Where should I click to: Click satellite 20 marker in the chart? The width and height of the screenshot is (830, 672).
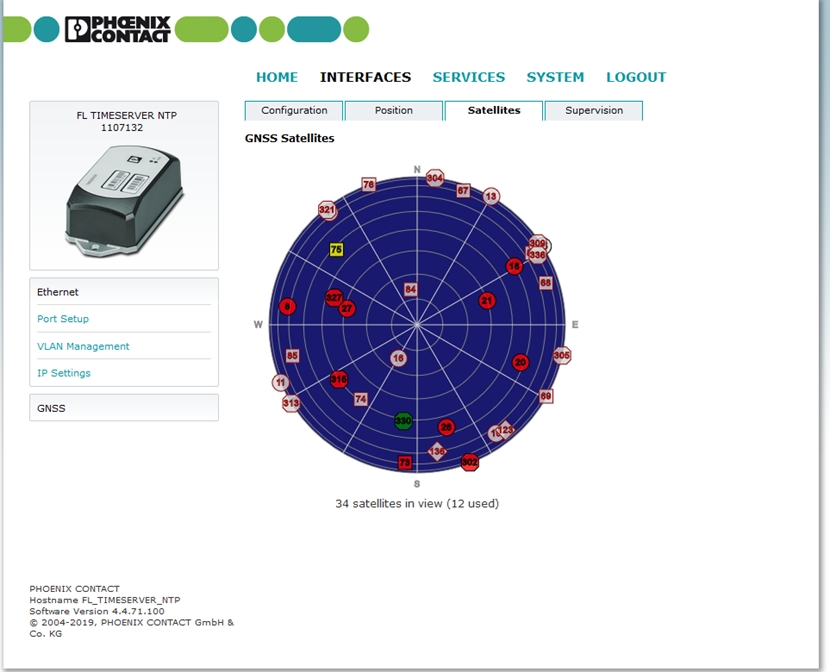pyautogui.click(x=520, y=362)
